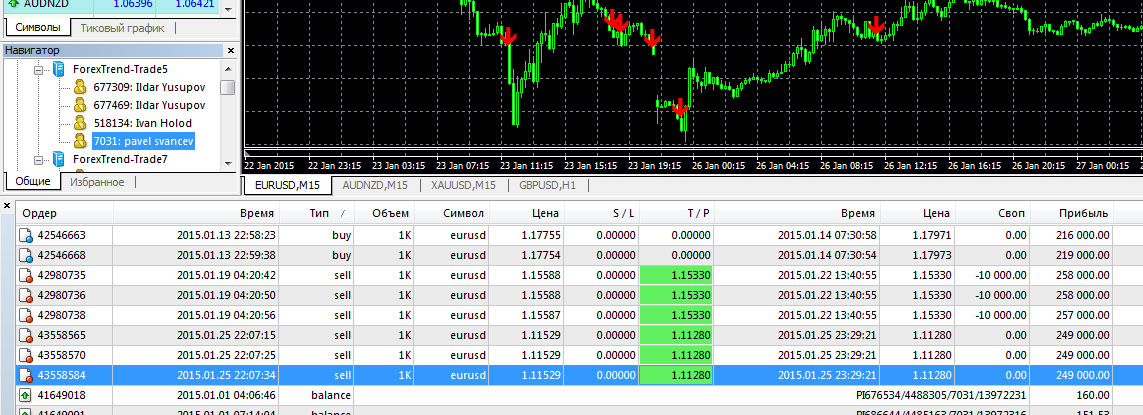Close the Навигатор panel
Image resolution: width=1143 pixels, height=415 pixels.
pos(231,50)
